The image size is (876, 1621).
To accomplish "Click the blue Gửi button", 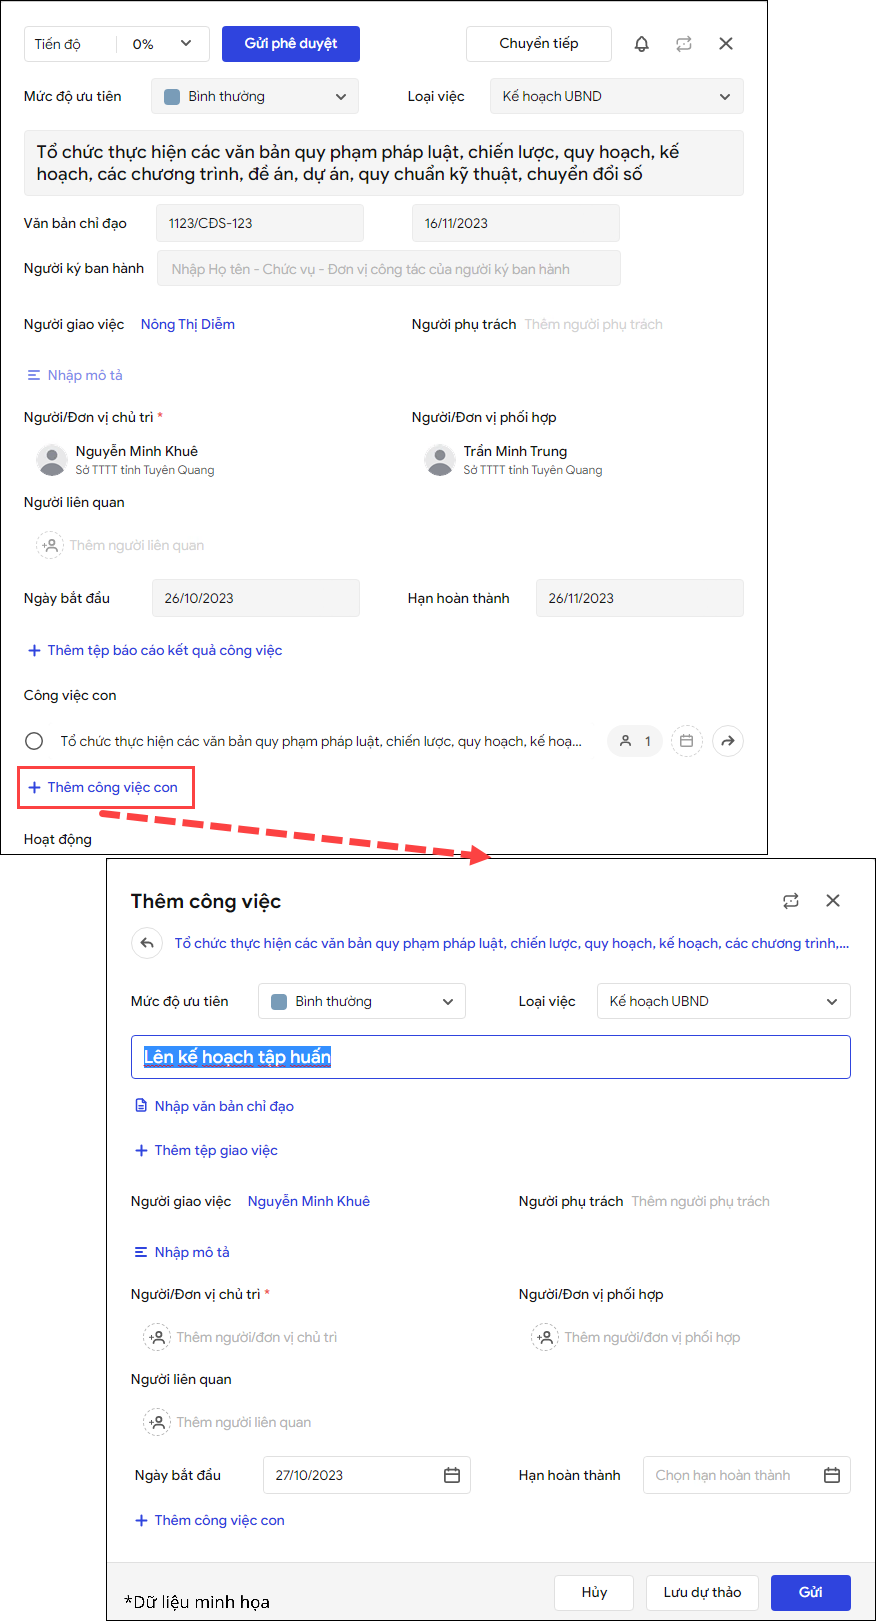I will click(811, 1592).
